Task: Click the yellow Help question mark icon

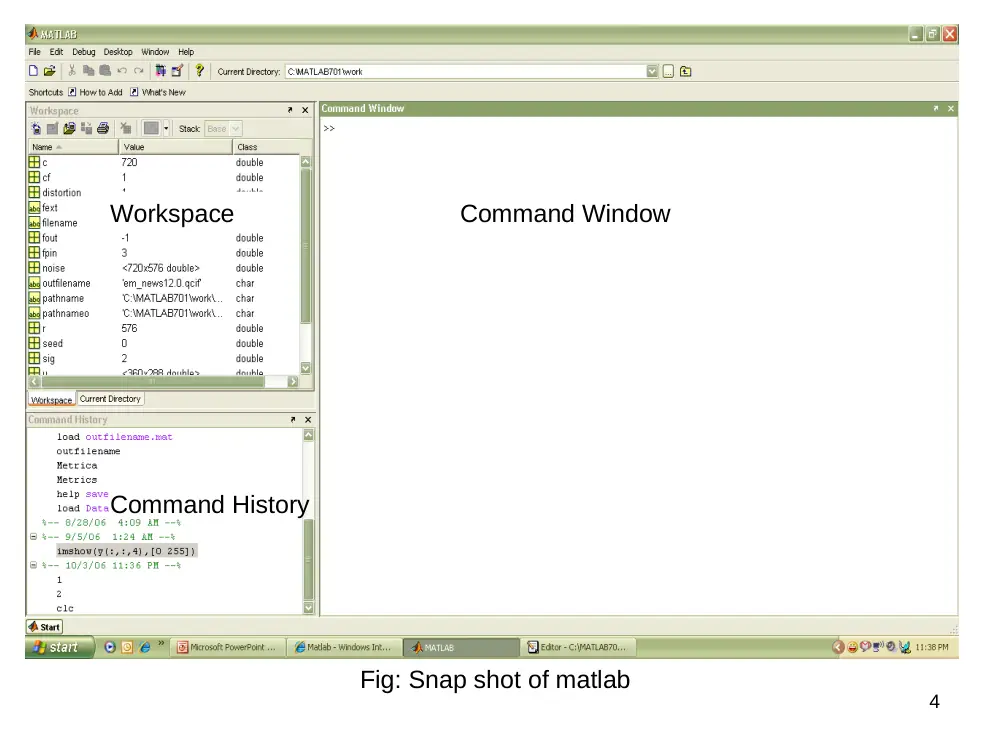Action: pos(200,71)
